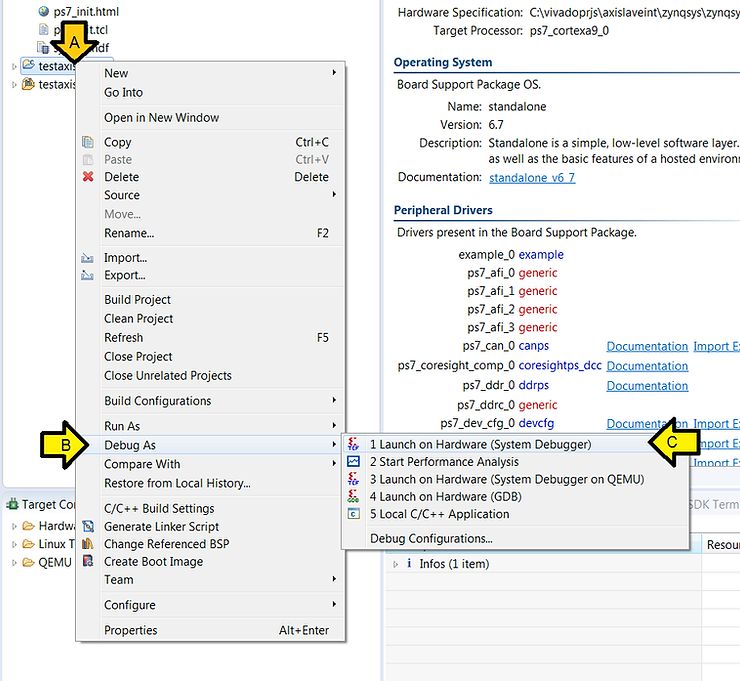Click the Create Boot Image icon

pos(88,561)
